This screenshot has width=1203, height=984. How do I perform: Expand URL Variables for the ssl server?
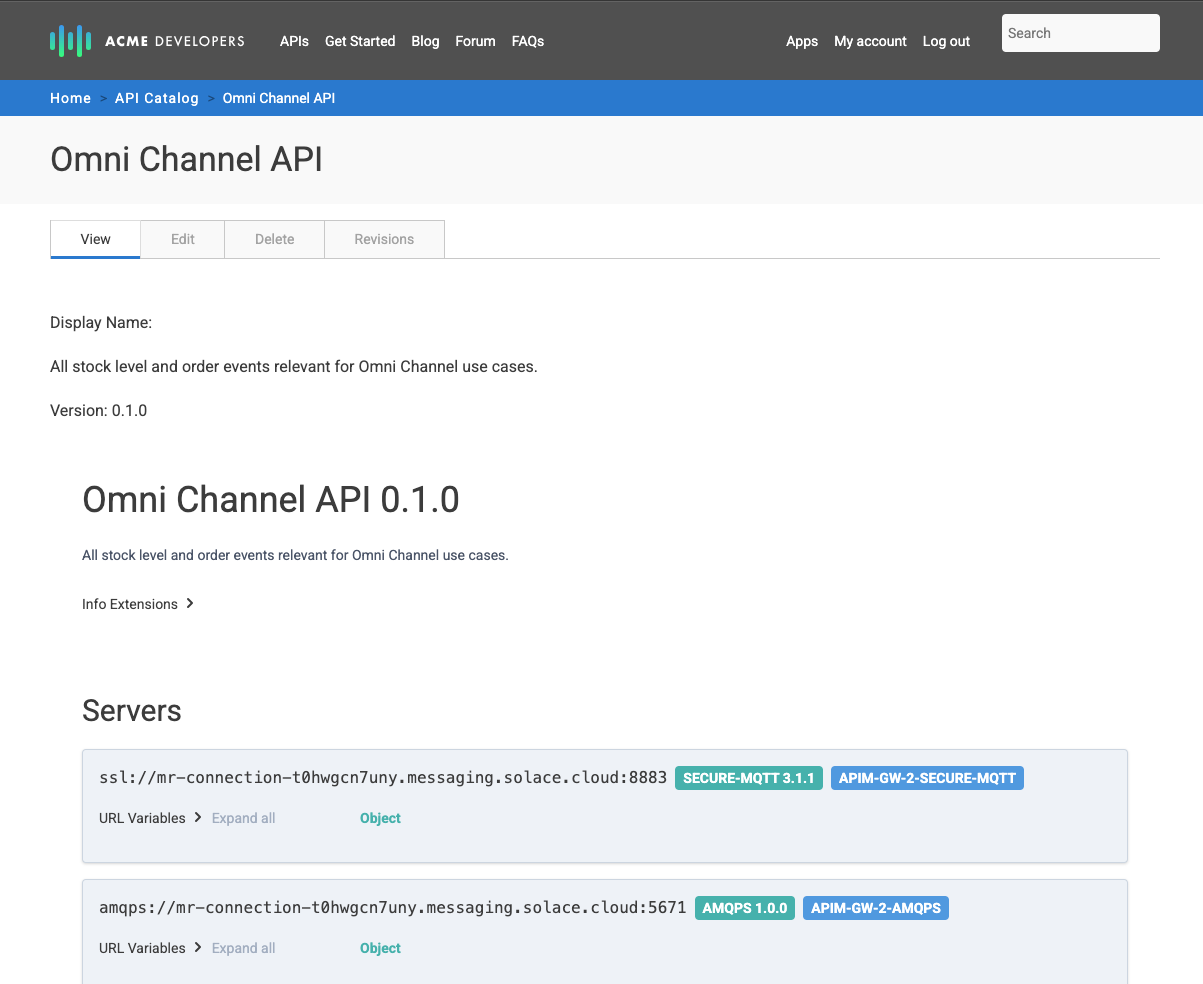150,818
